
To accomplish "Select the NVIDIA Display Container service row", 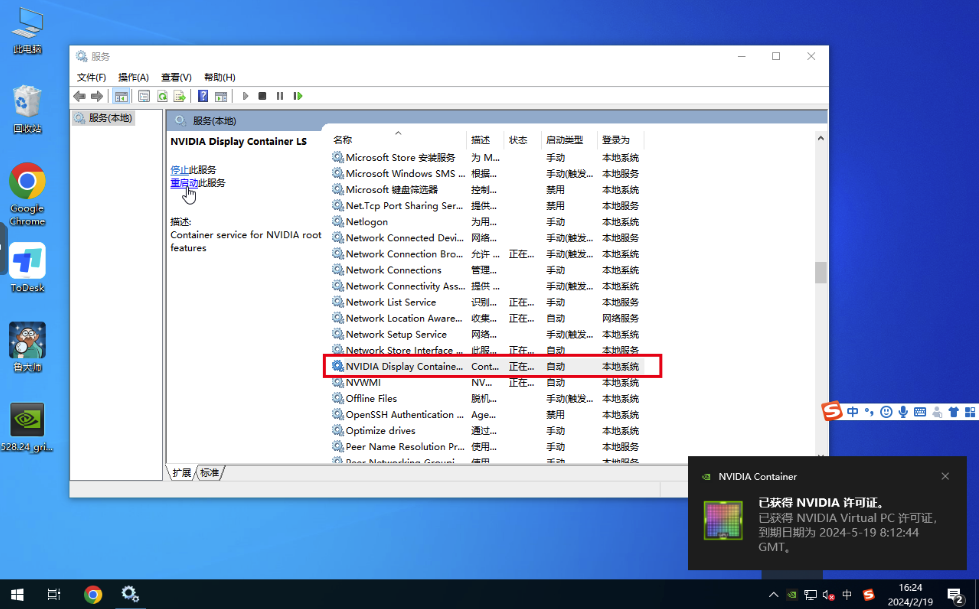I will [487, 367].
